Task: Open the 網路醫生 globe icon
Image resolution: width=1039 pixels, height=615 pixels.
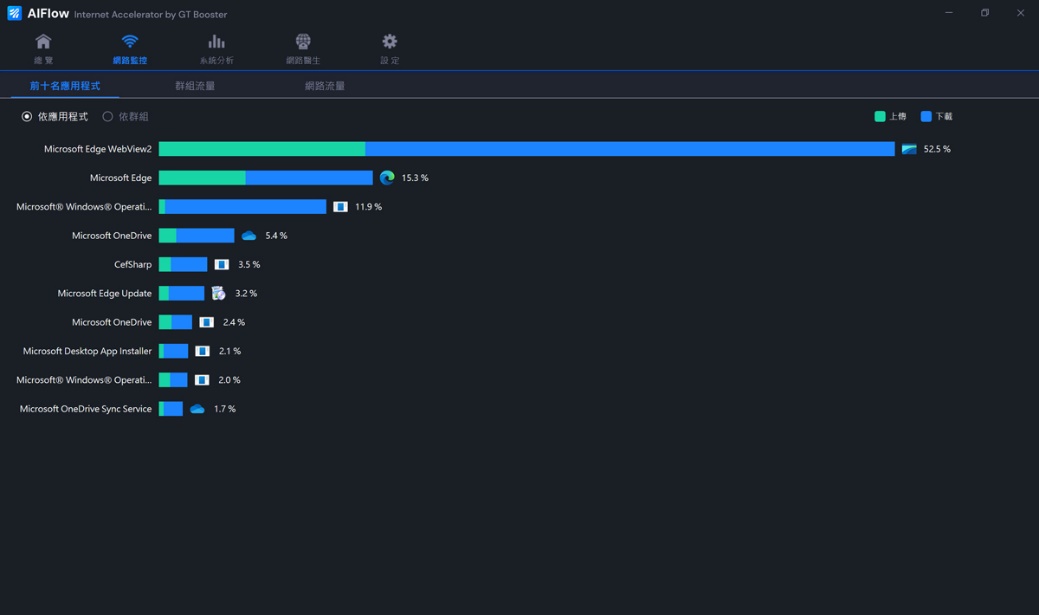Action: (x=303, y=42)
